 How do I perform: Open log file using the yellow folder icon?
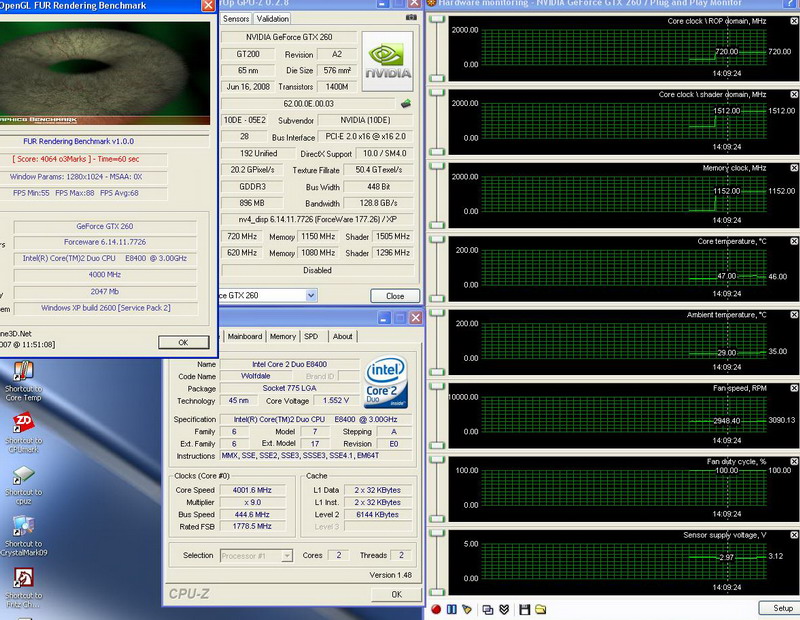(540, 609)
